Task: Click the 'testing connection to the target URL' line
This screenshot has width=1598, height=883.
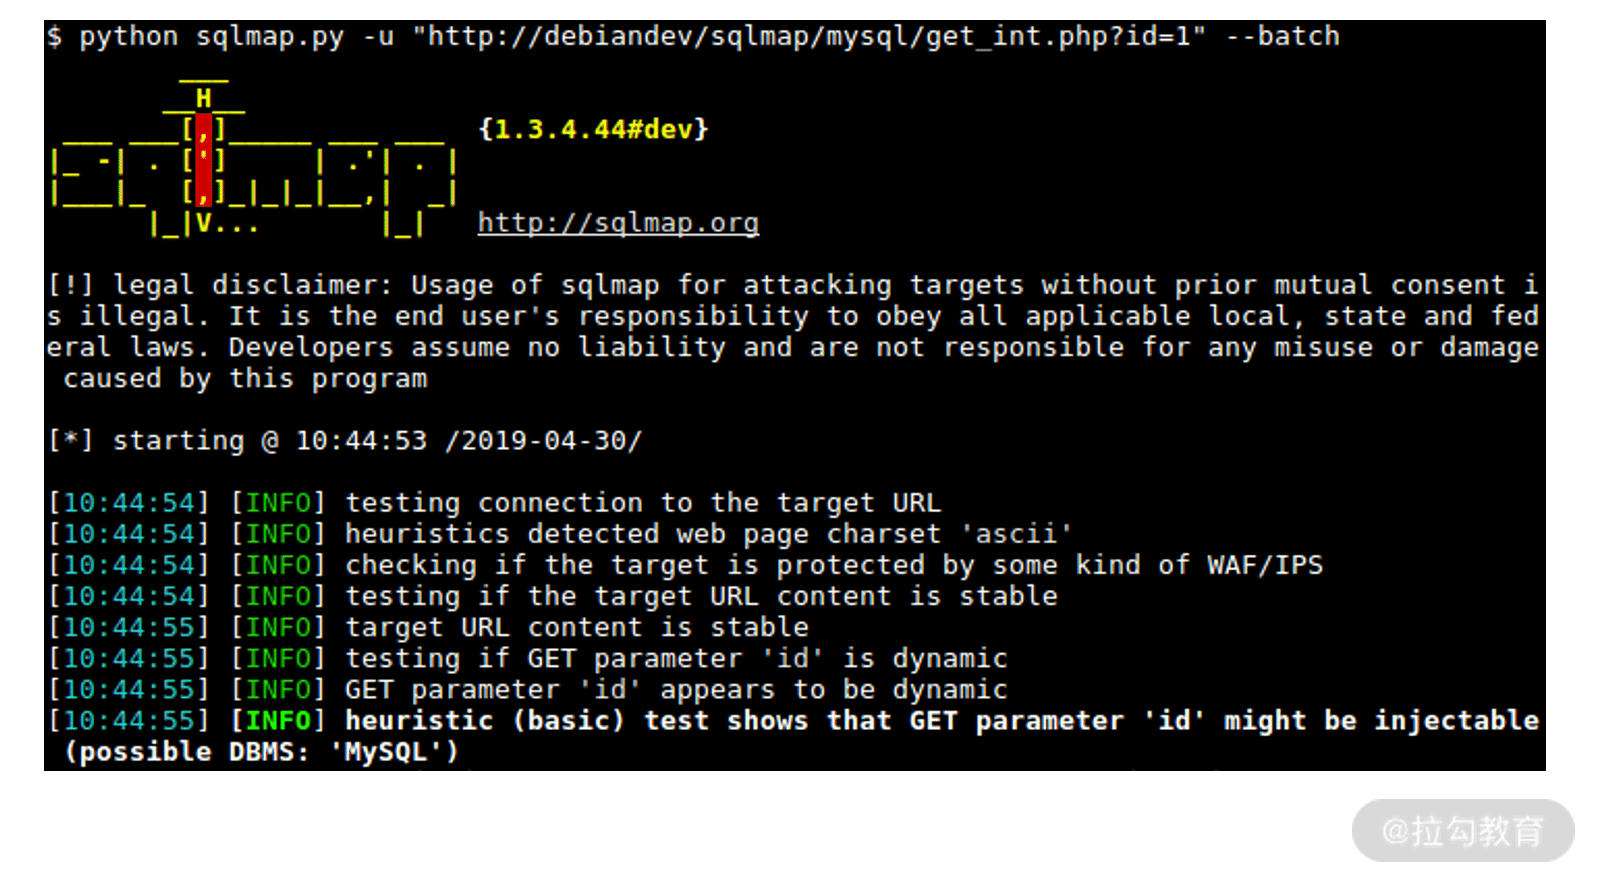Action: tap(643, 503)
